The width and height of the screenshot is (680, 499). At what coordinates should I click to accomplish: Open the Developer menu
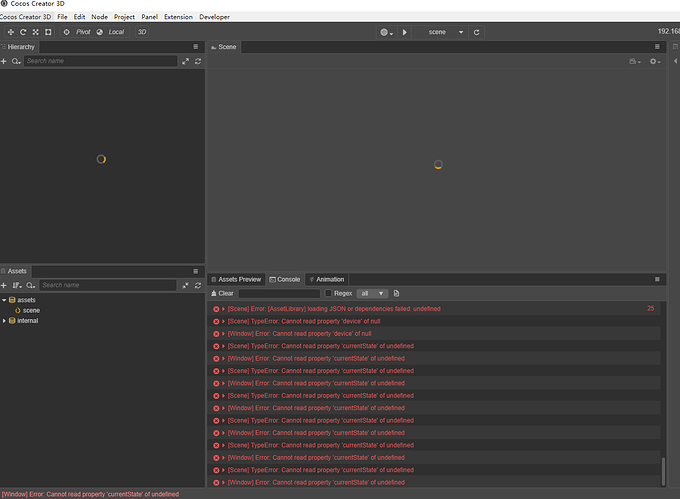pyautogui.click(x=214, y=17)
